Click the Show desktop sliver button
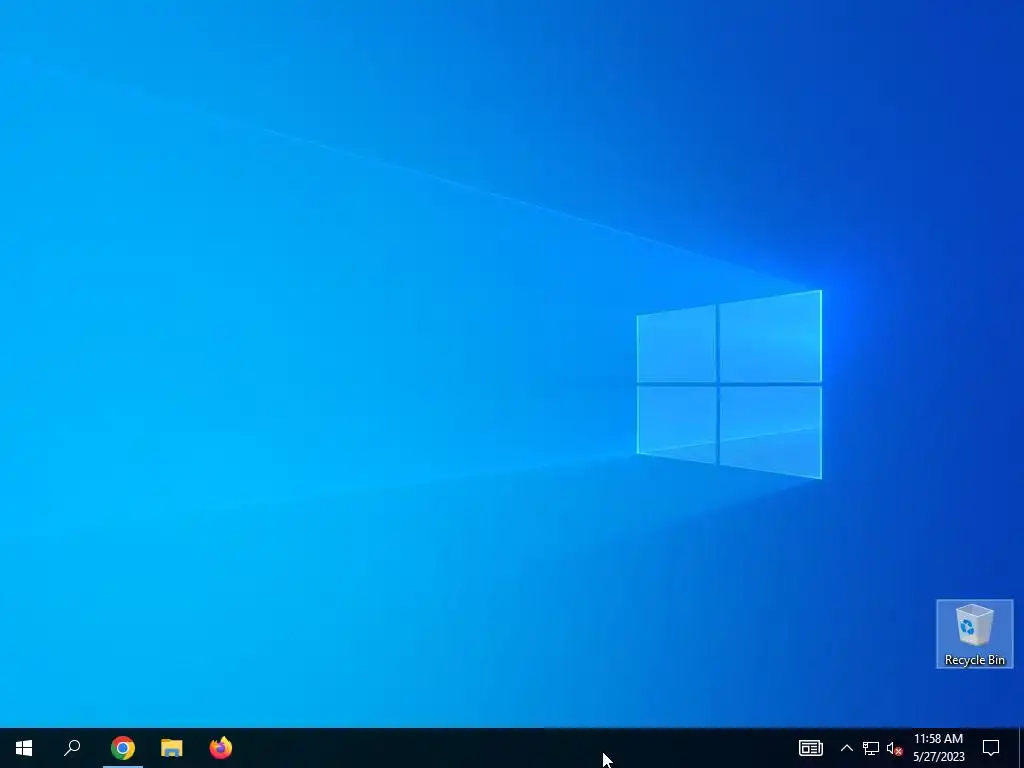 coord(1021,748)
